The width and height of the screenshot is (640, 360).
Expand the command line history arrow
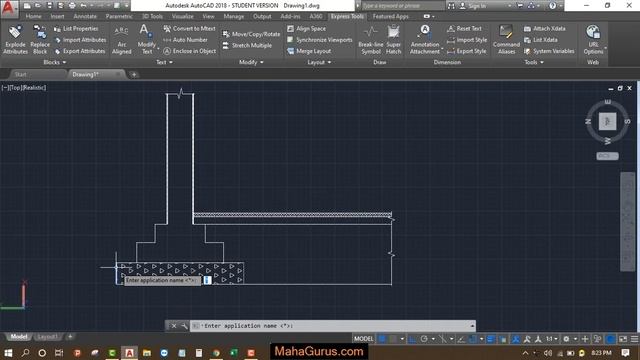point(472,326)
